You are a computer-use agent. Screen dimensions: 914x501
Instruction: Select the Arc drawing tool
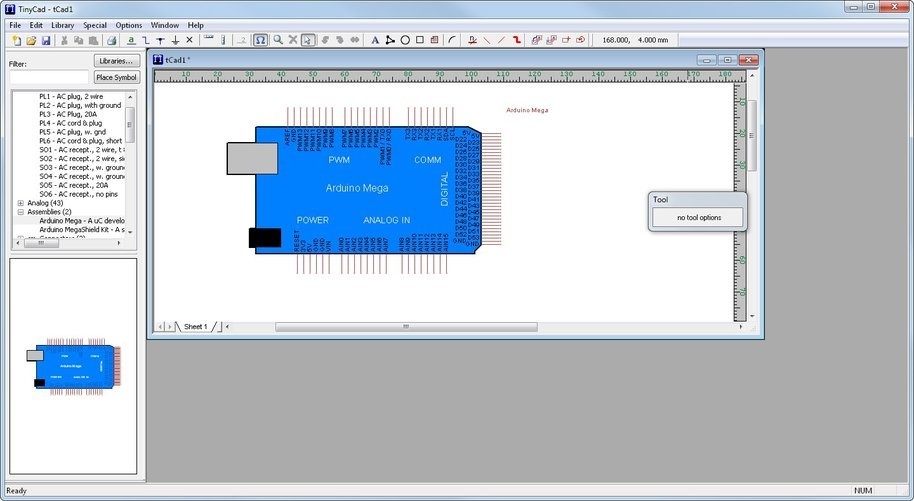pyautogui.click(x=452, y=40)
